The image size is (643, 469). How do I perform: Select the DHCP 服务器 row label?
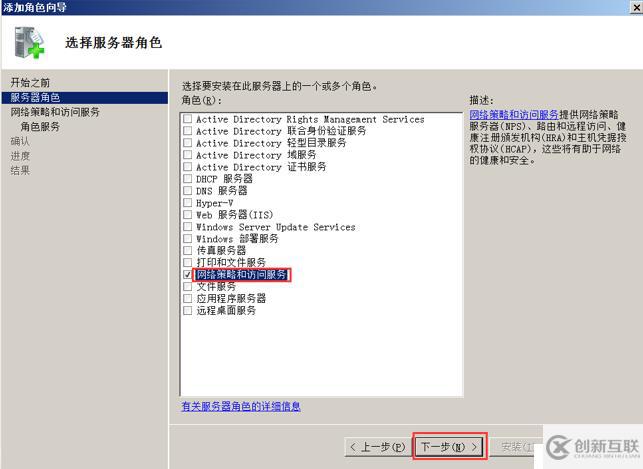click(224, 179)
